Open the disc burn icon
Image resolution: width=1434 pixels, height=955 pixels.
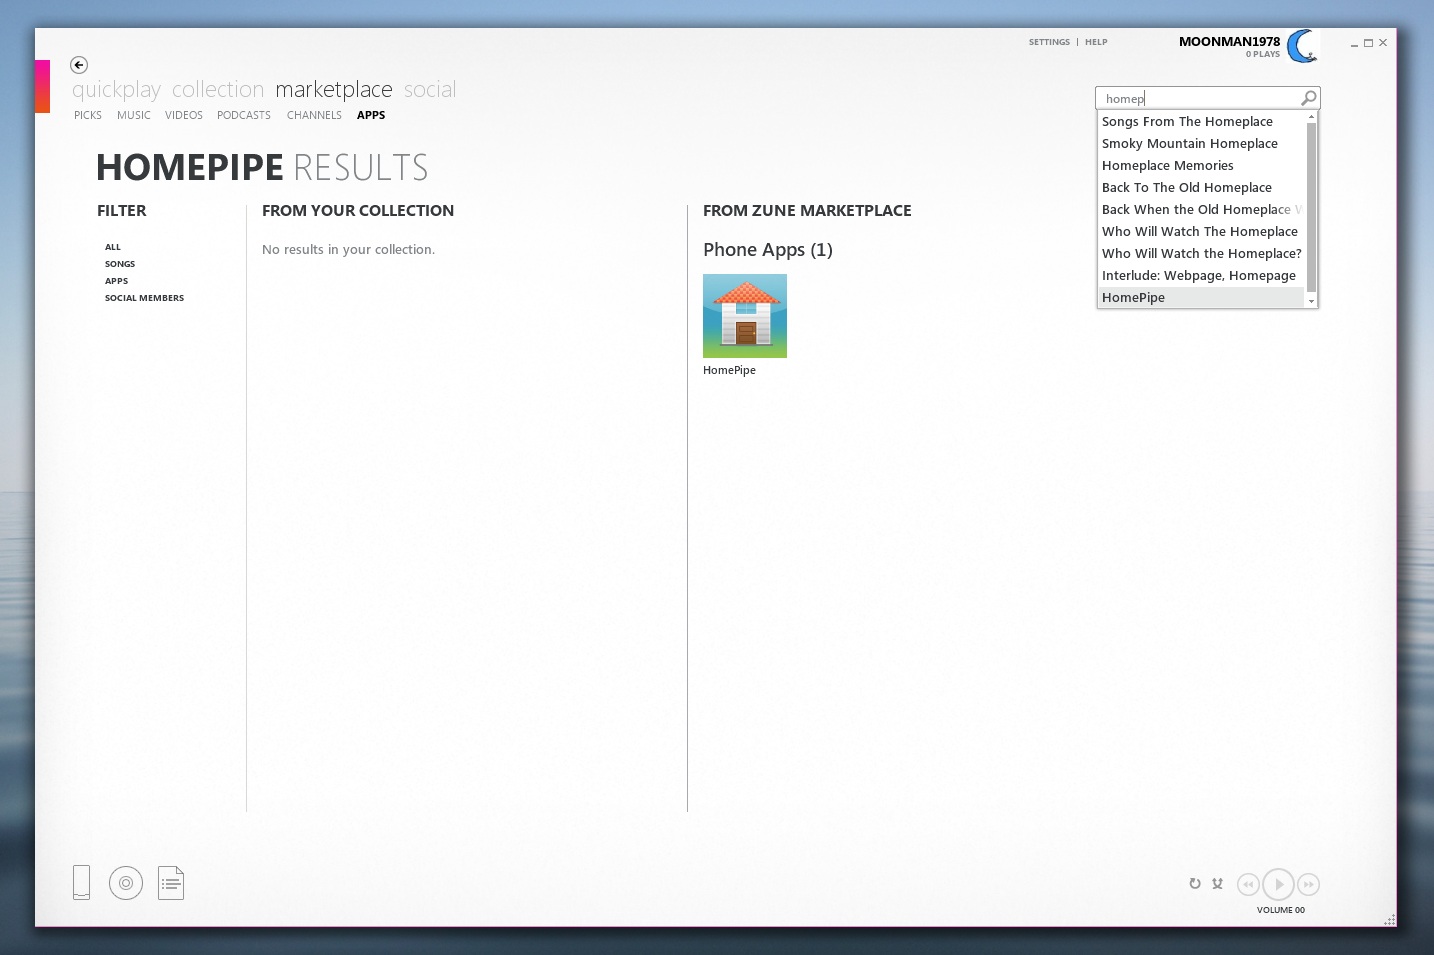126,883
